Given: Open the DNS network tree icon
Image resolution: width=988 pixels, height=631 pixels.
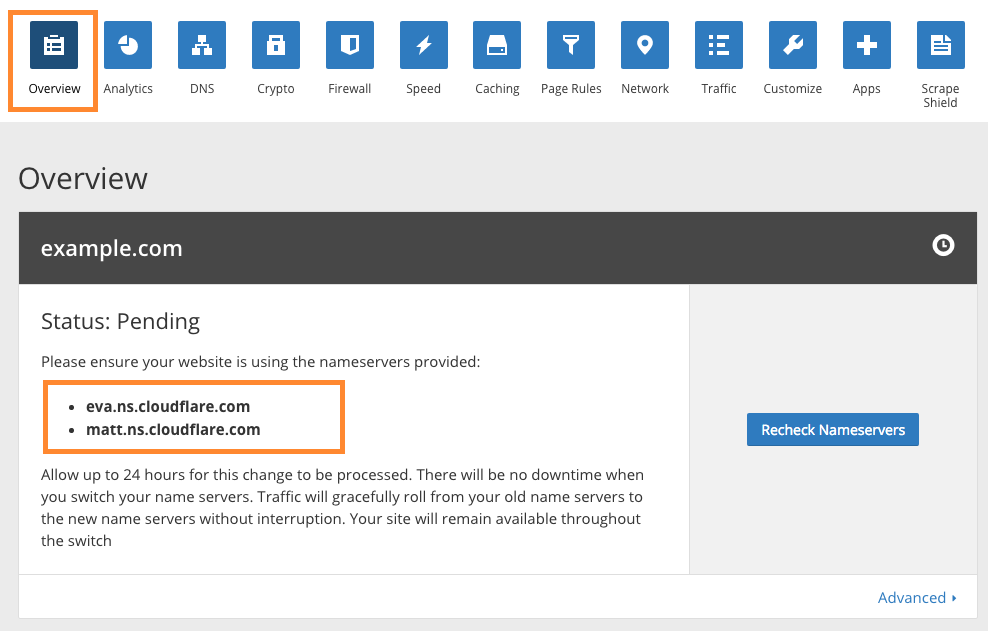Looking at the screenshot, I should pyautogui.click(x=202, y=45).
